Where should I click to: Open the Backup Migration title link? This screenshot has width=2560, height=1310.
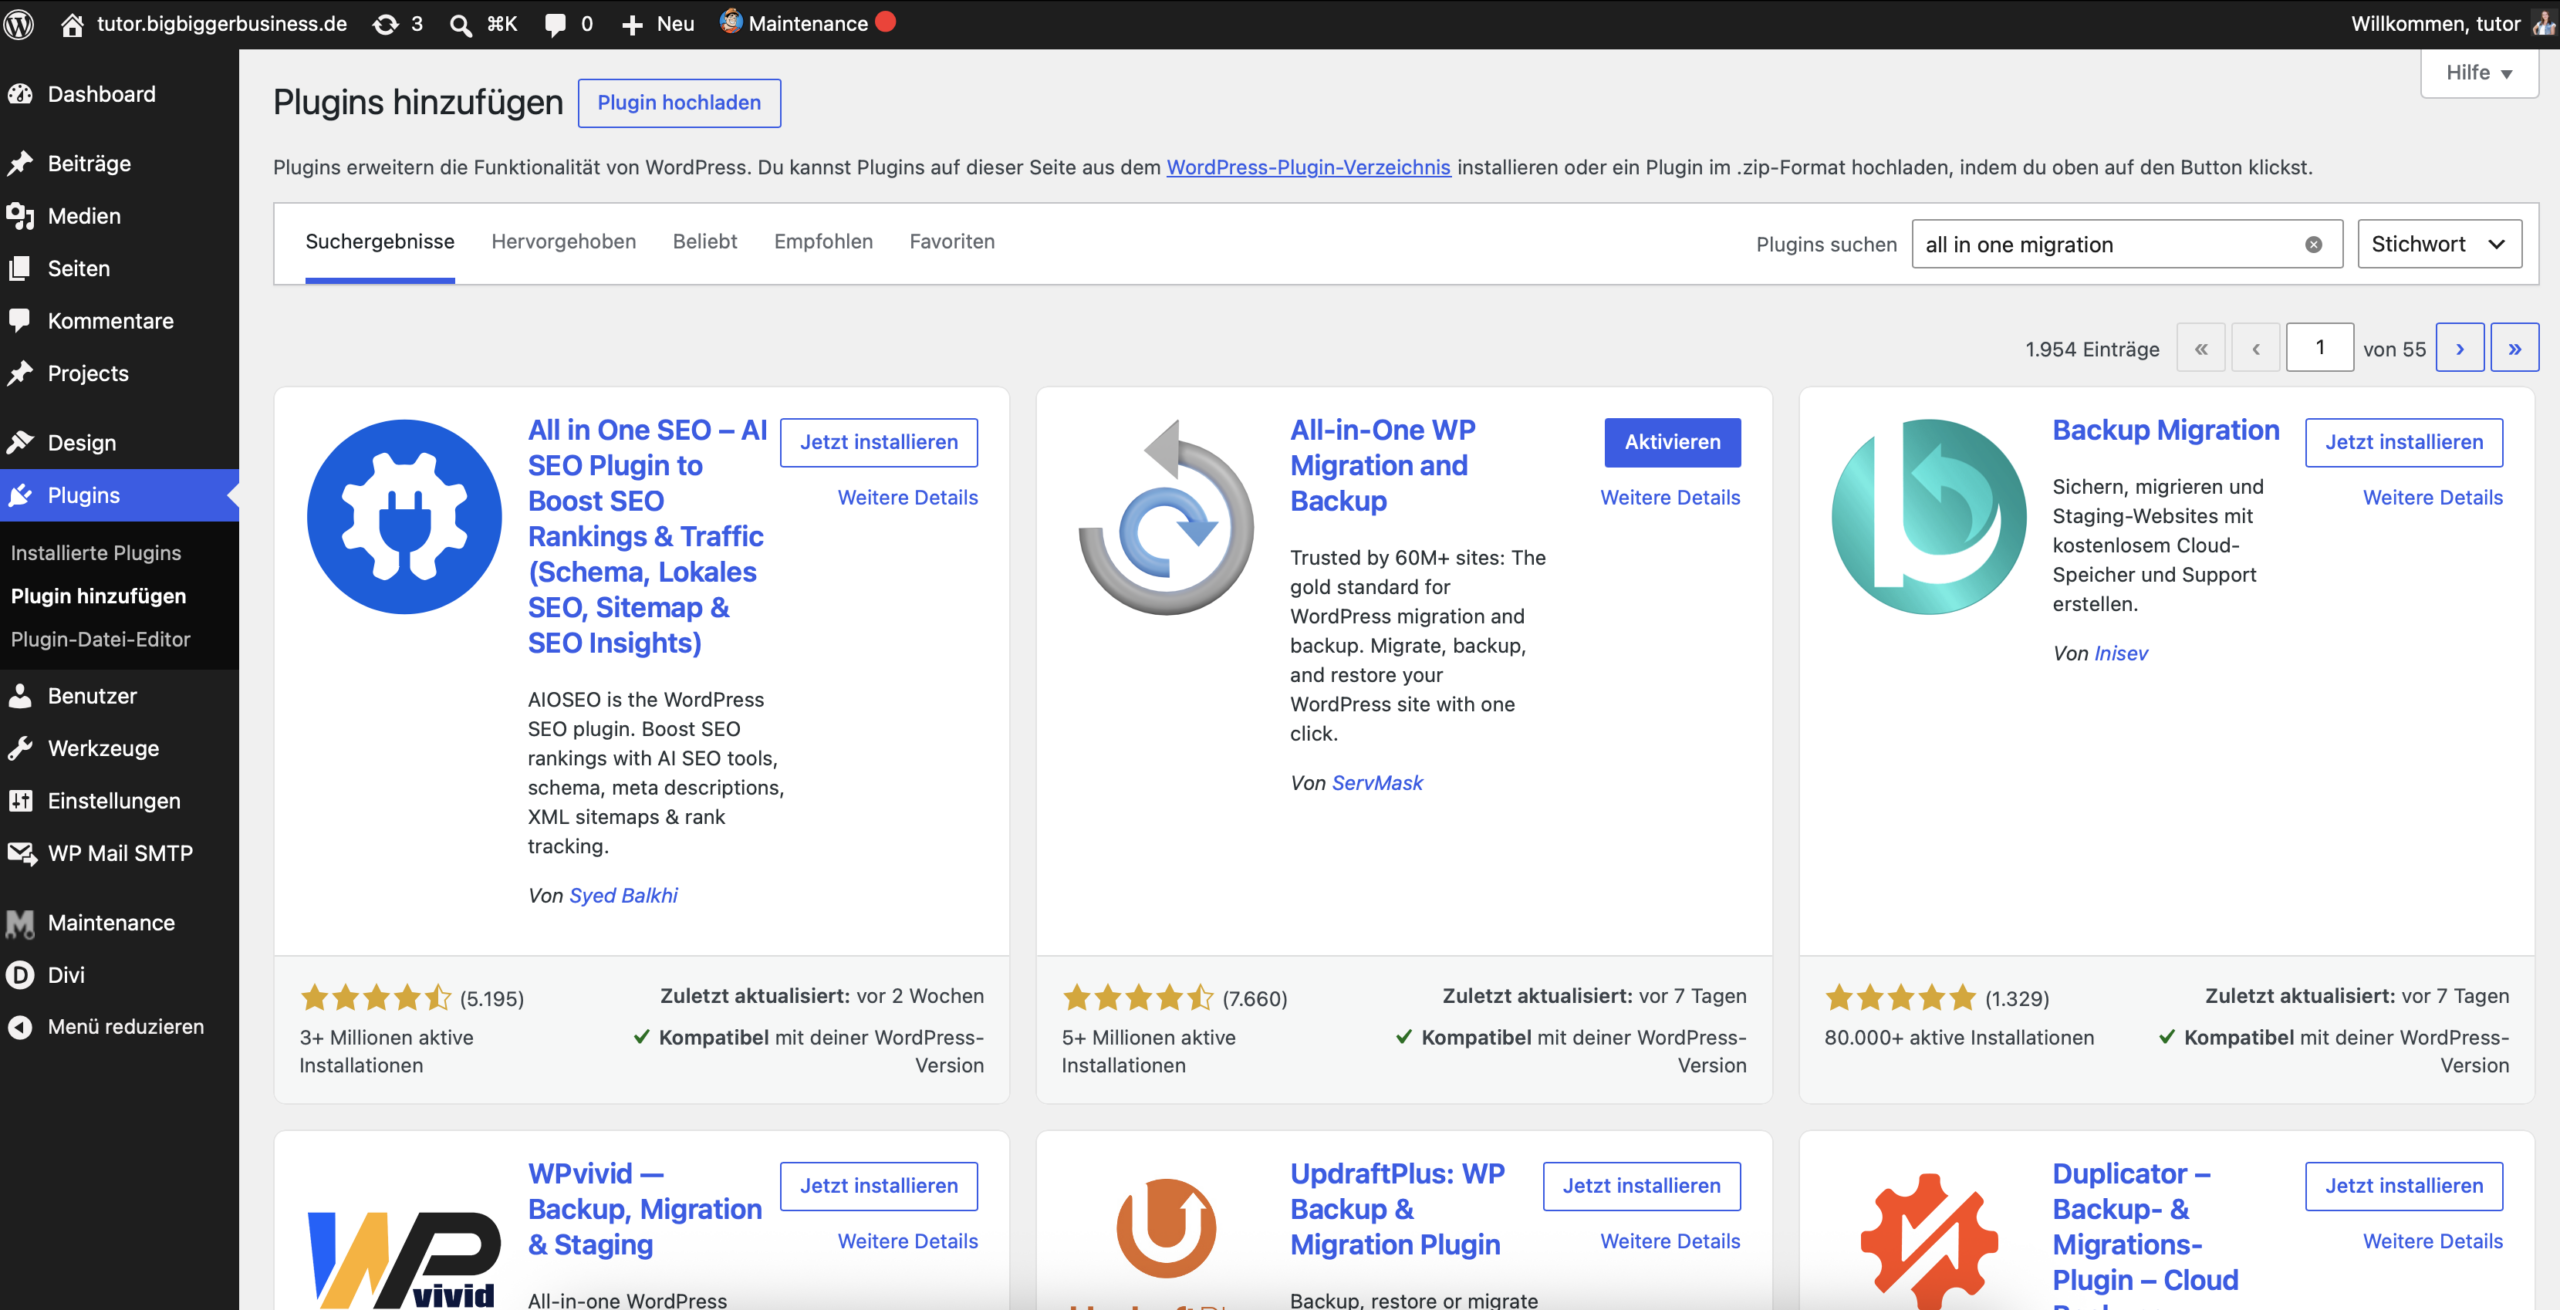tap(2166, 430)
